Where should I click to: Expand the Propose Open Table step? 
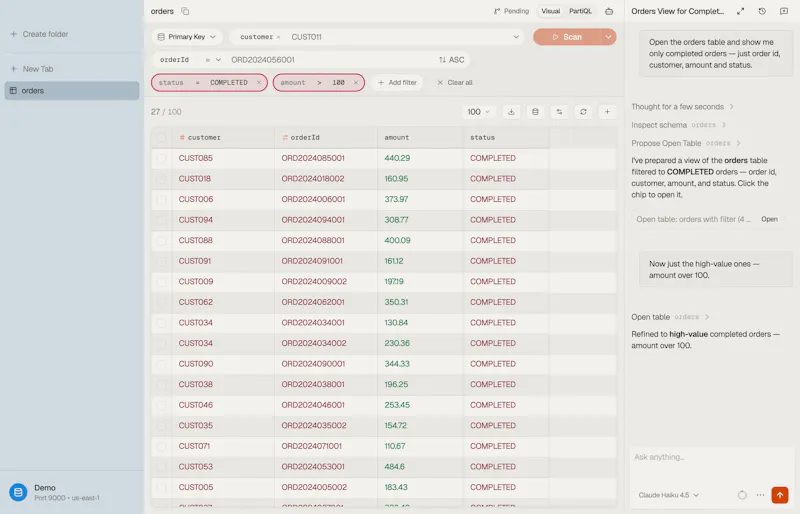pyautogui.click(x=686, y=143)
